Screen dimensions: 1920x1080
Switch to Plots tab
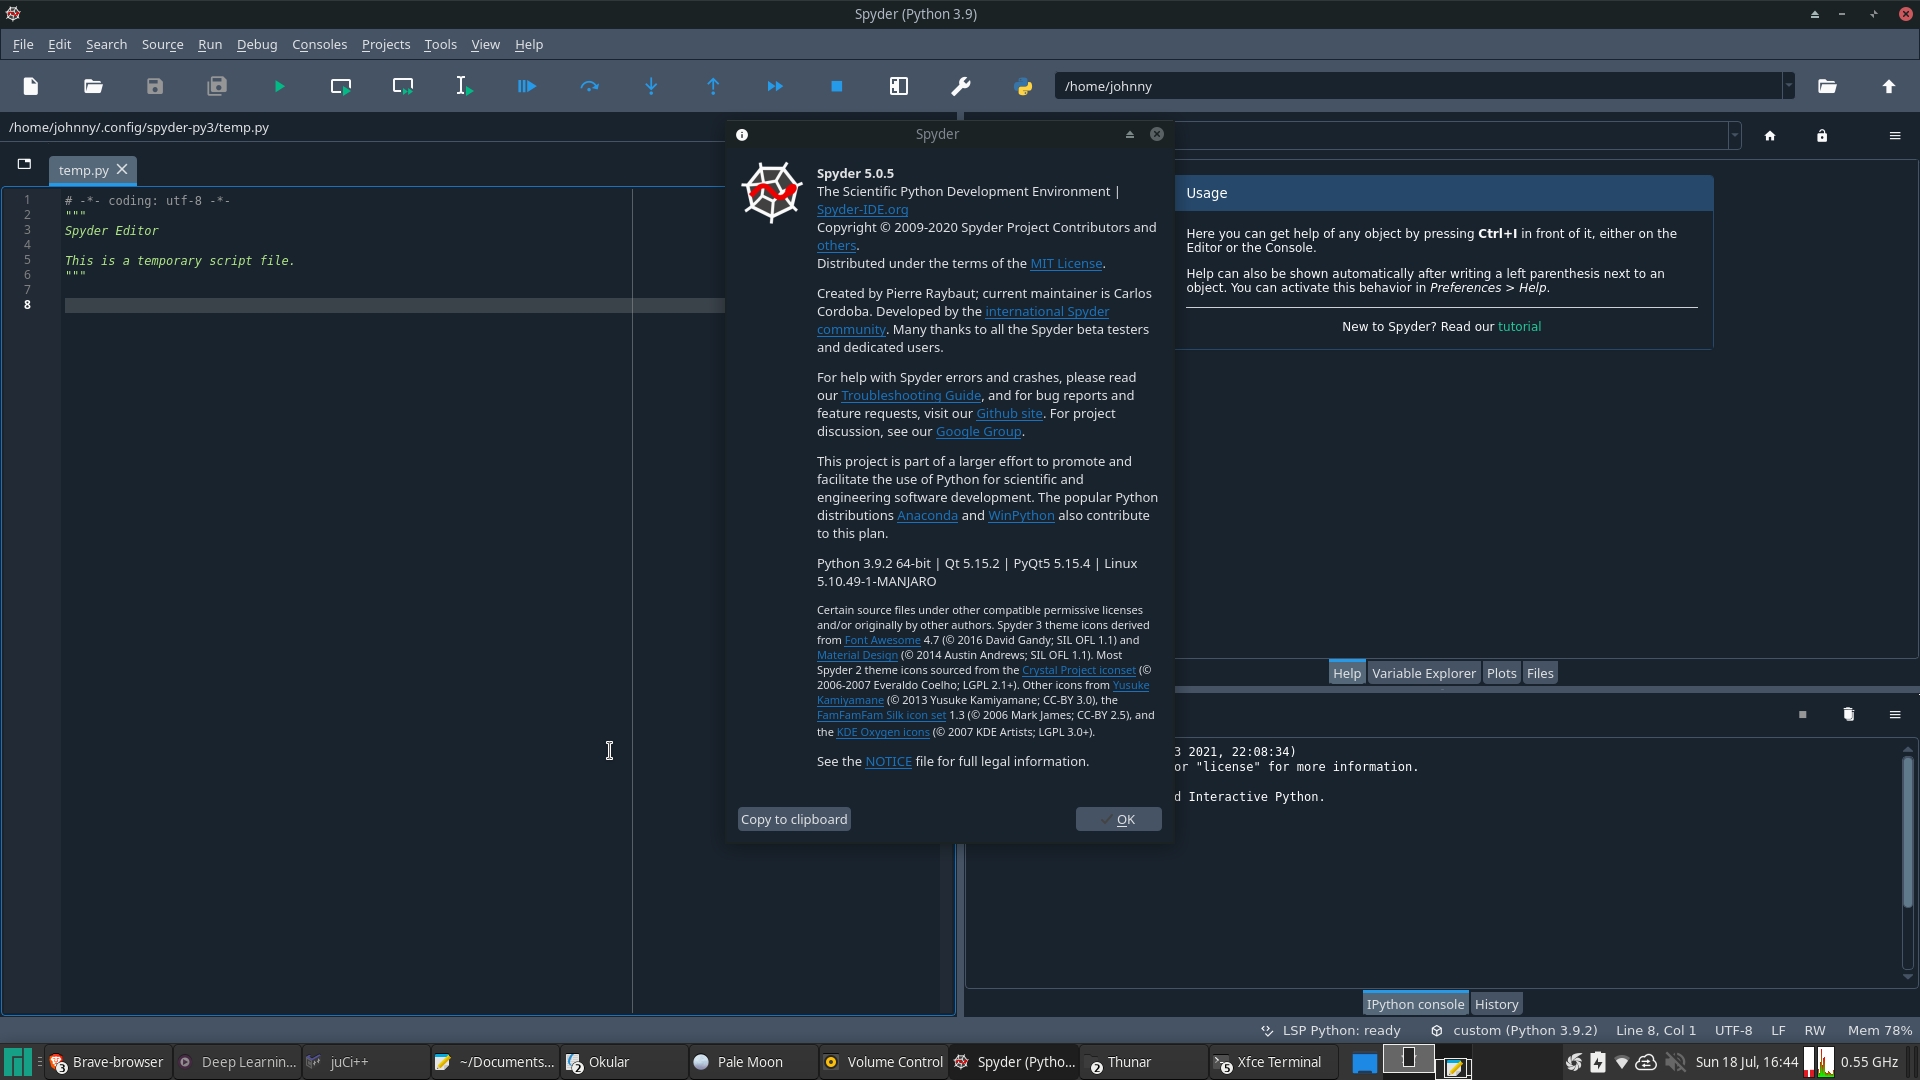pos(1501,673)
